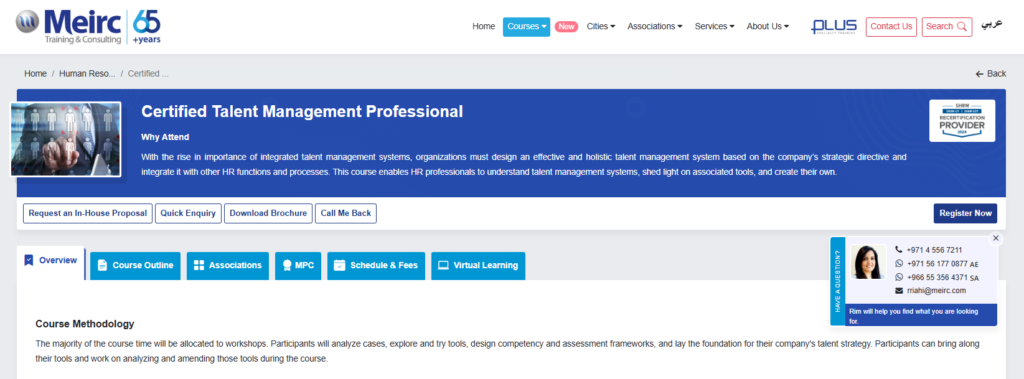Click the Quick Enquiry button
This screenshot has height=379, width=1024.
click(x=188, y=214)
